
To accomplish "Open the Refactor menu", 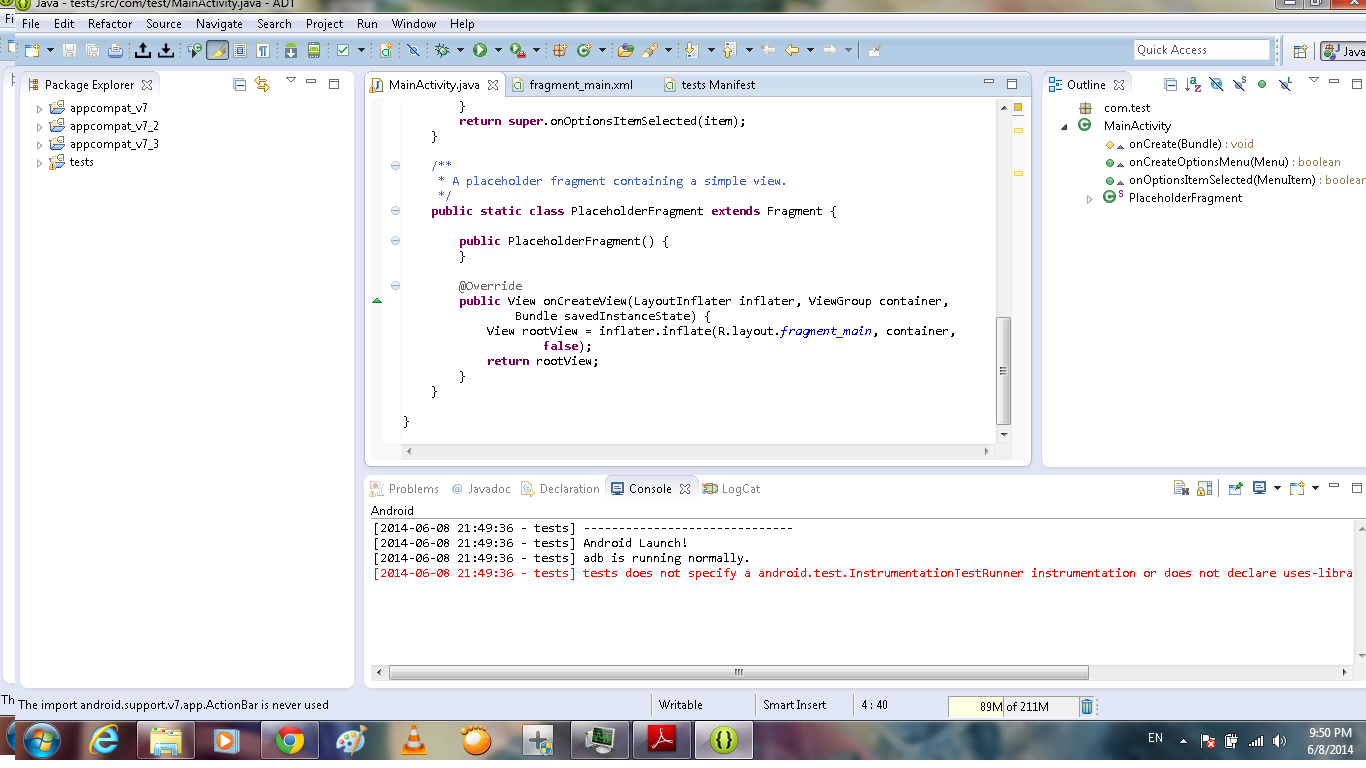I will point(110,23).
